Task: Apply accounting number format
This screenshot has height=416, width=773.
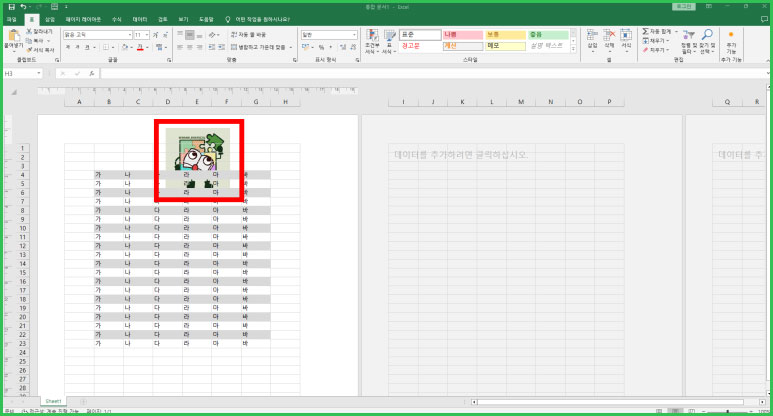Action: [x=305, y=47]
